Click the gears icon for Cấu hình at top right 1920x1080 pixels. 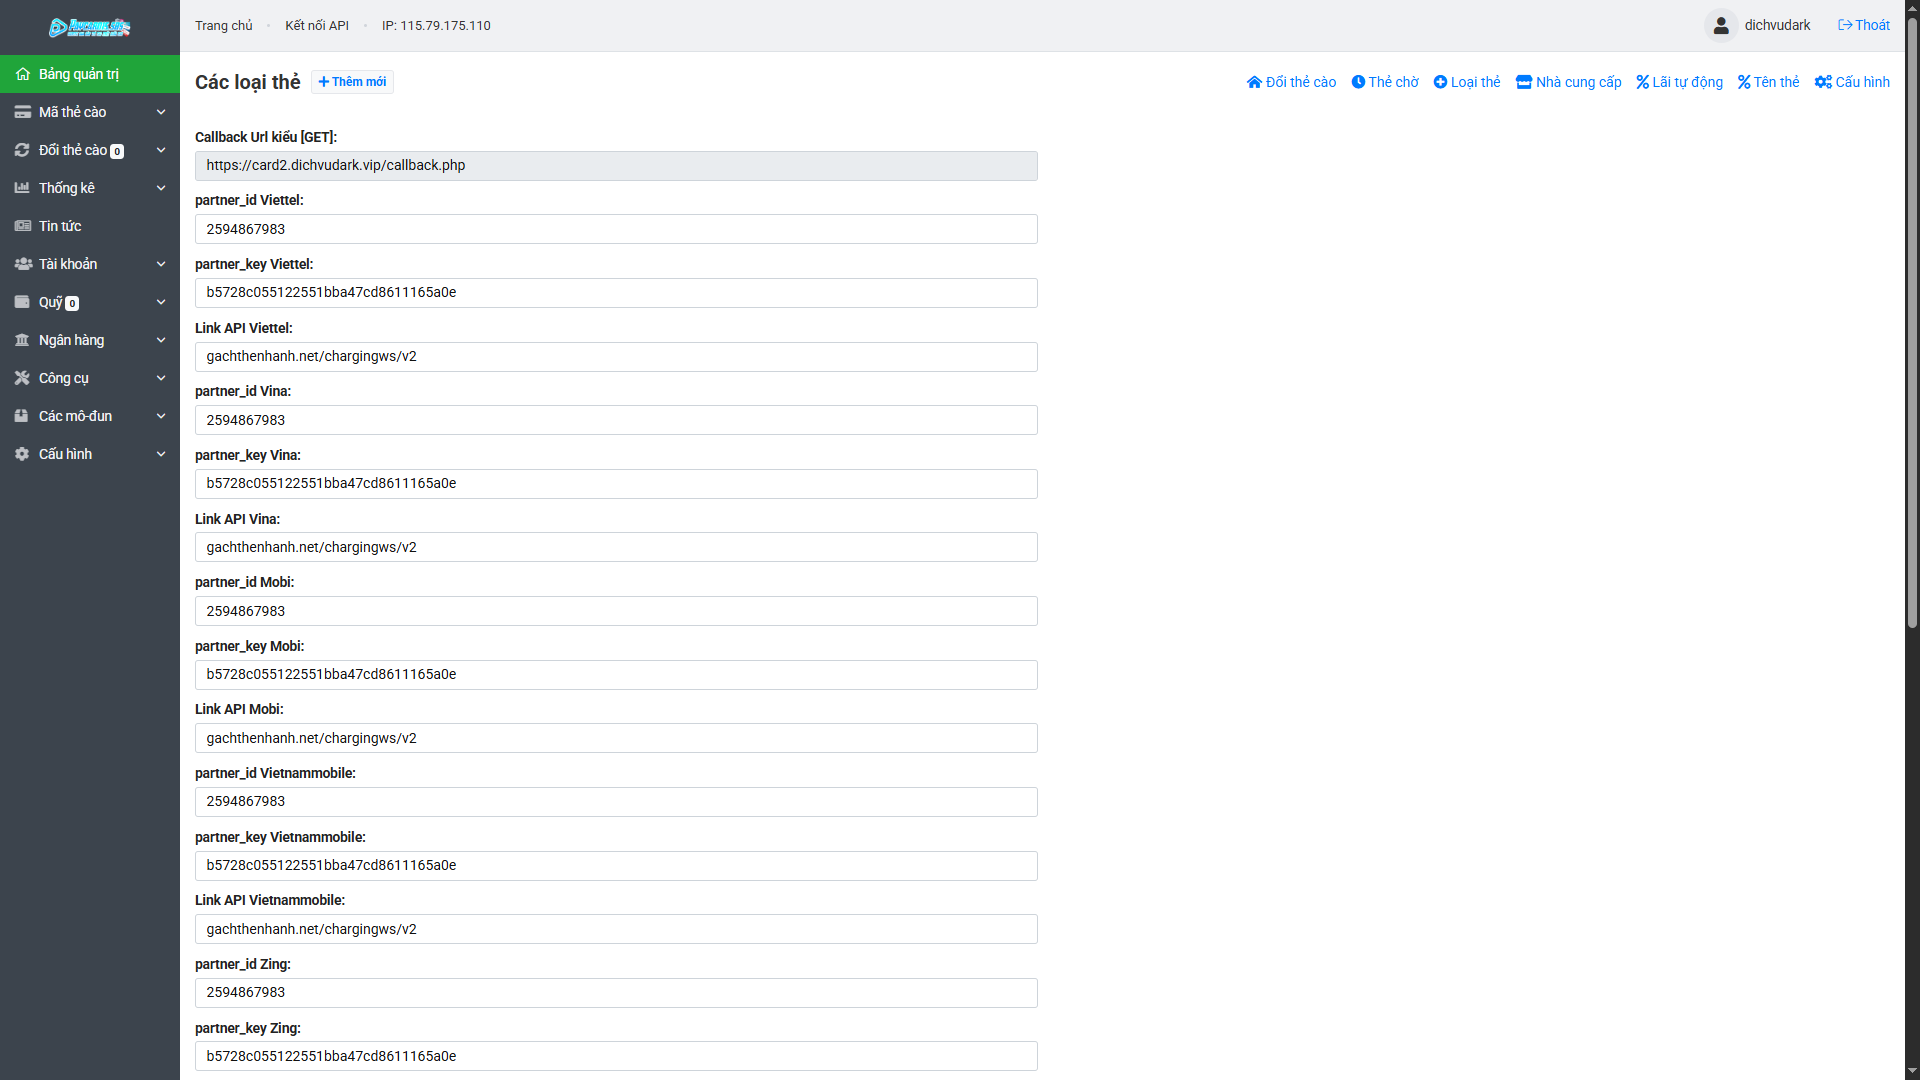1823,82
